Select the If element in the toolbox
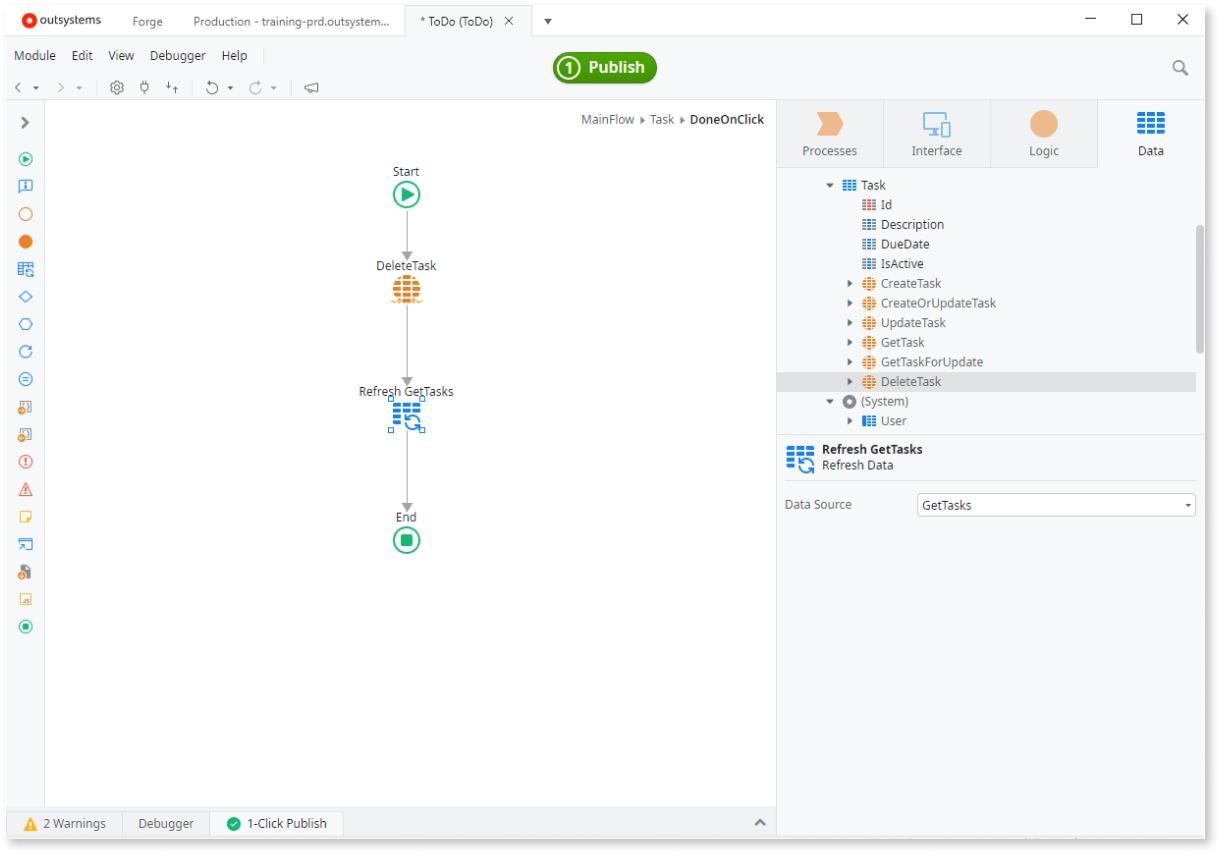 click(x=25, y=296)
